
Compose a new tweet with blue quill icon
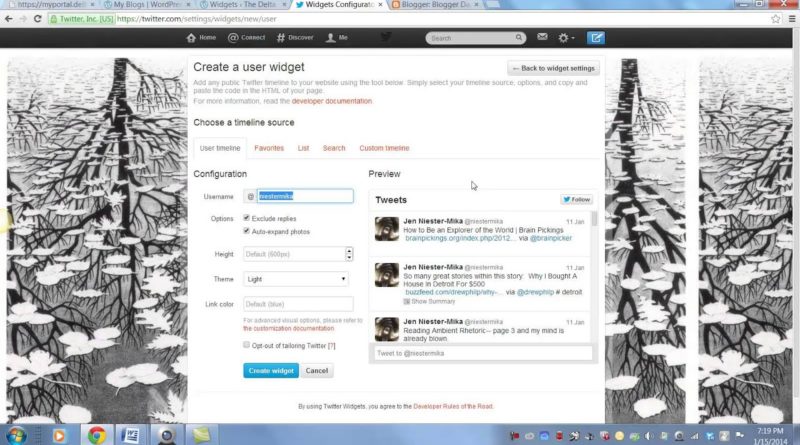(595, 38)
